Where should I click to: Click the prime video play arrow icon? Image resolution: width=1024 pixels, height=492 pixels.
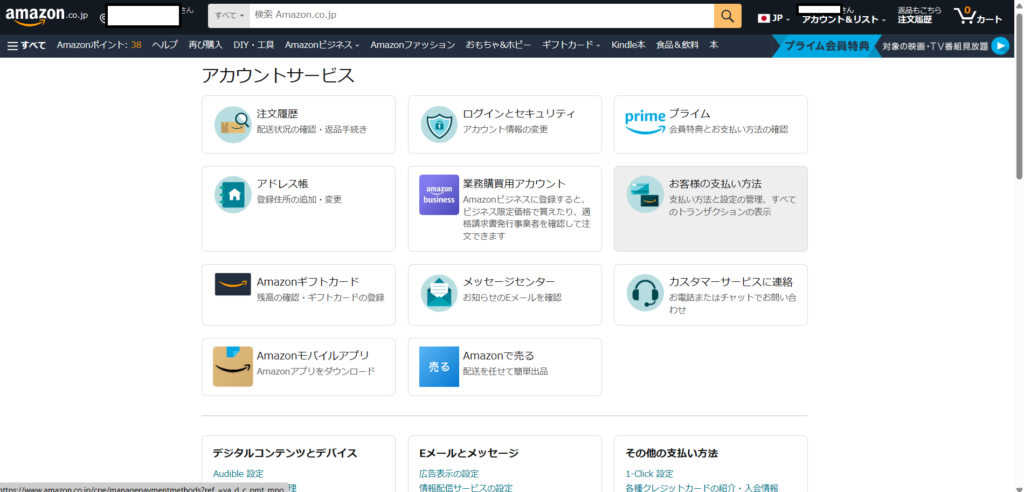(1000, 46)
